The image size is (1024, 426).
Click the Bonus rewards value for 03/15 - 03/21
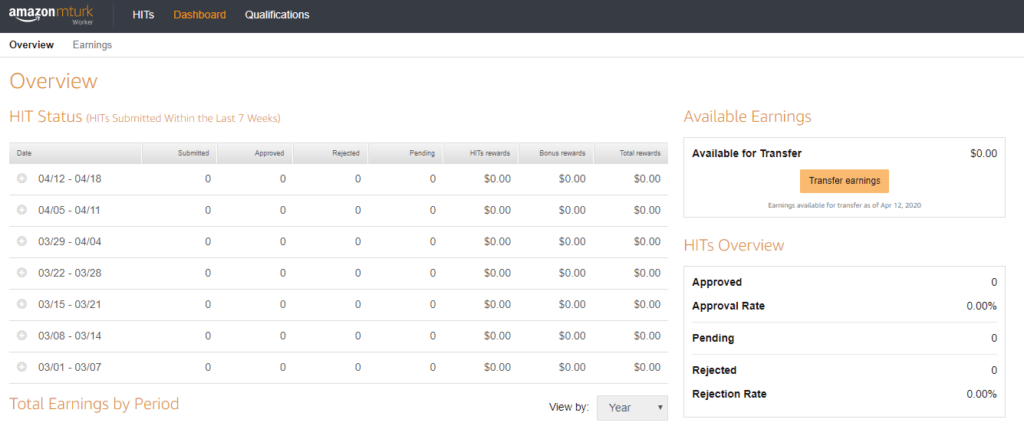(x=572, y=304)
